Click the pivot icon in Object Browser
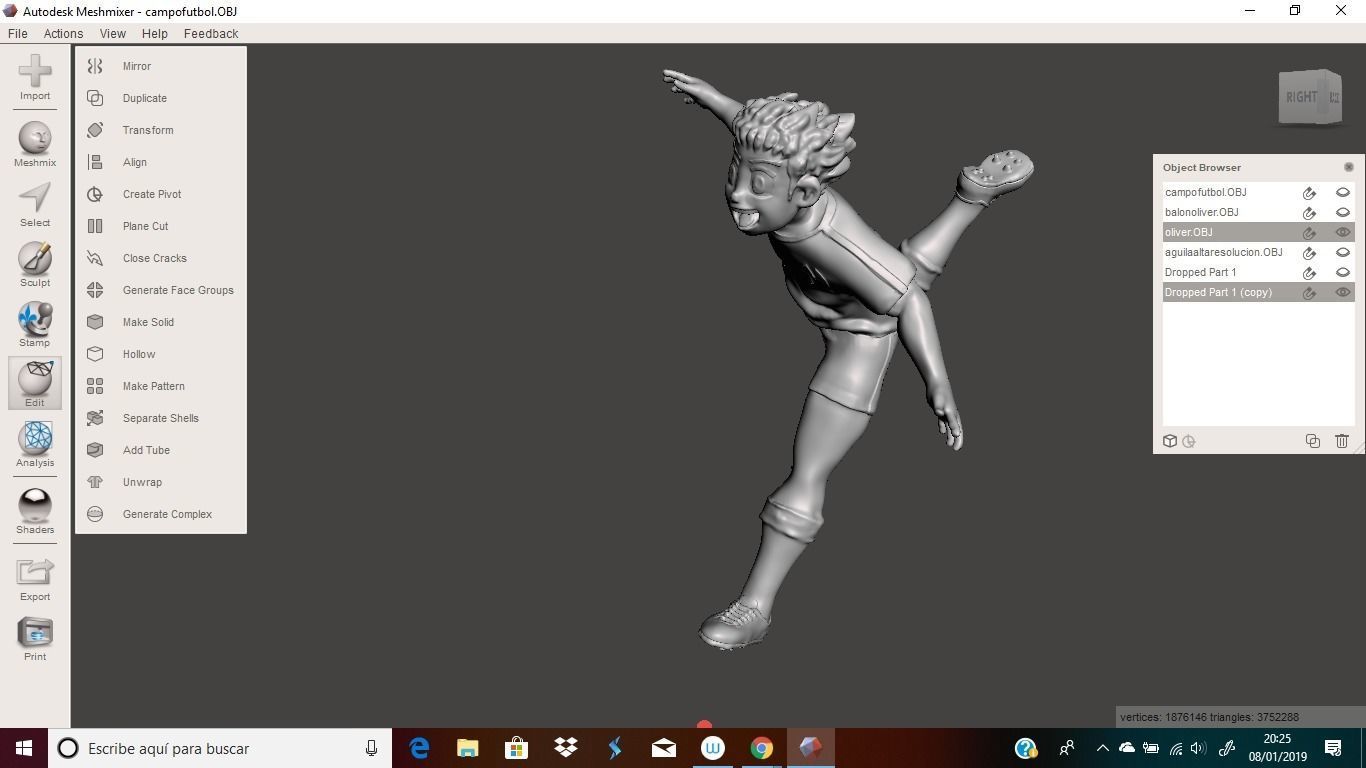Image resolution: width=1366 pixels, height=768 pixels. (x=1189, y=441)
